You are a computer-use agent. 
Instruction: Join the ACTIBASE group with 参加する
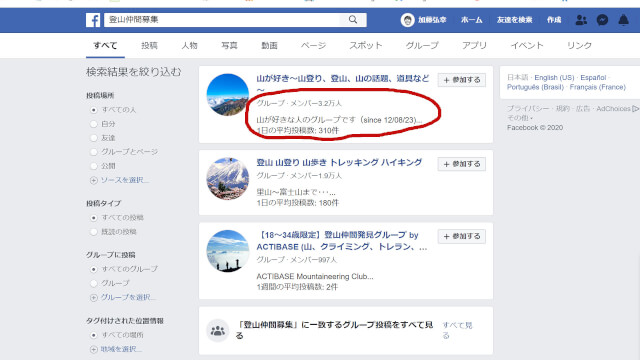point(462,236)
